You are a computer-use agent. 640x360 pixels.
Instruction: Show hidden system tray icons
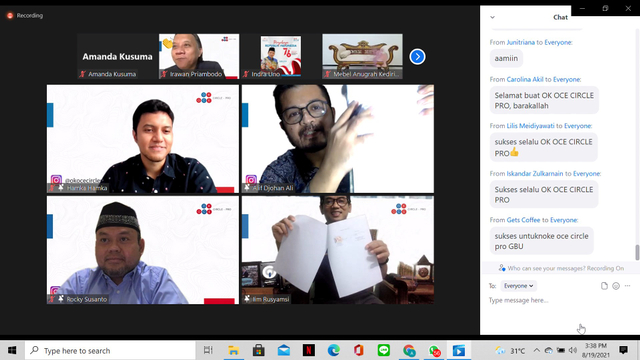tap(537, 351)
